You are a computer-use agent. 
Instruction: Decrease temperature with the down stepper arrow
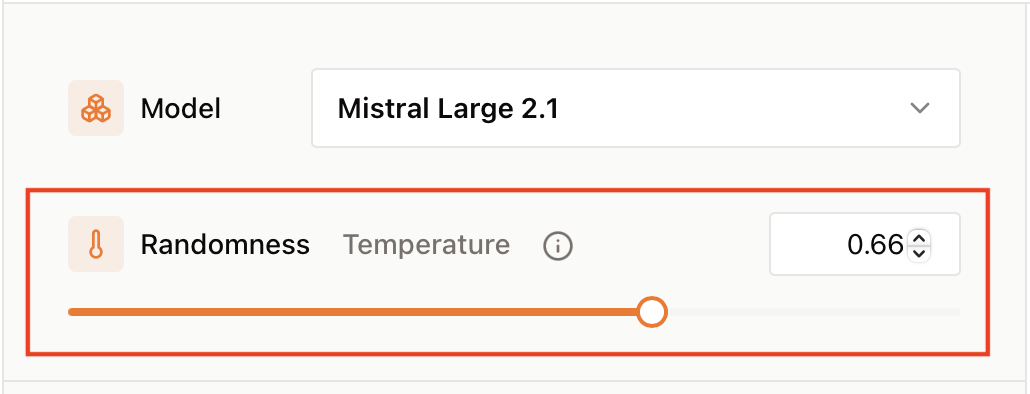[x=920, y=253]
